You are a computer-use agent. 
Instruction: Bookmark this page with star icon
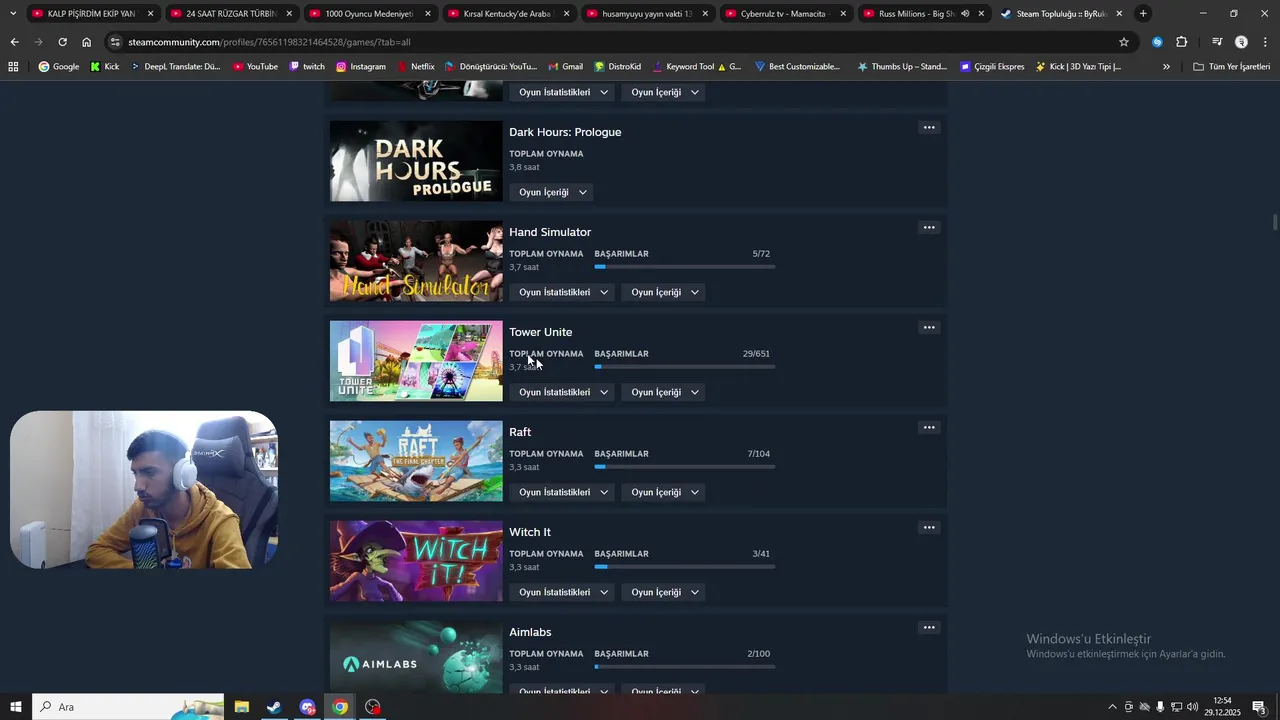(x=1124, y=42)
